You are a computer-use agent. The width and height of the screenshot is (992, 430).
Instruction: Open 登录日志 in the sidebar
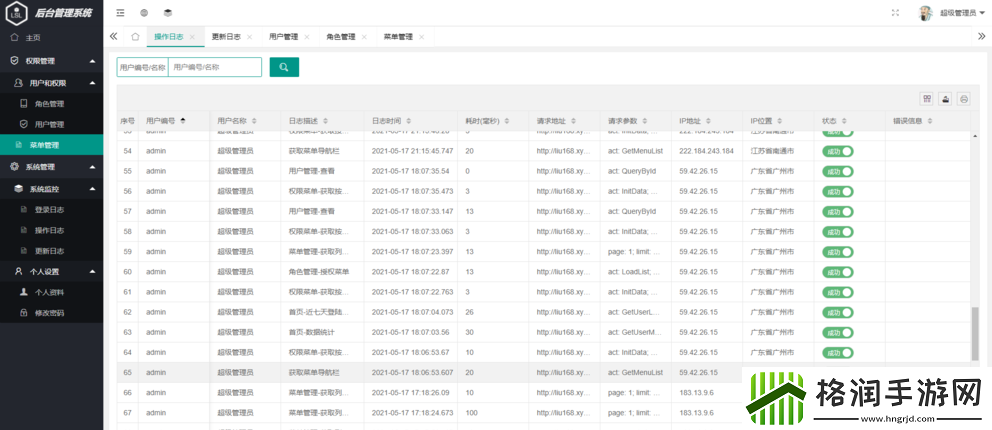pyautogui.click(x=49, y=210)
